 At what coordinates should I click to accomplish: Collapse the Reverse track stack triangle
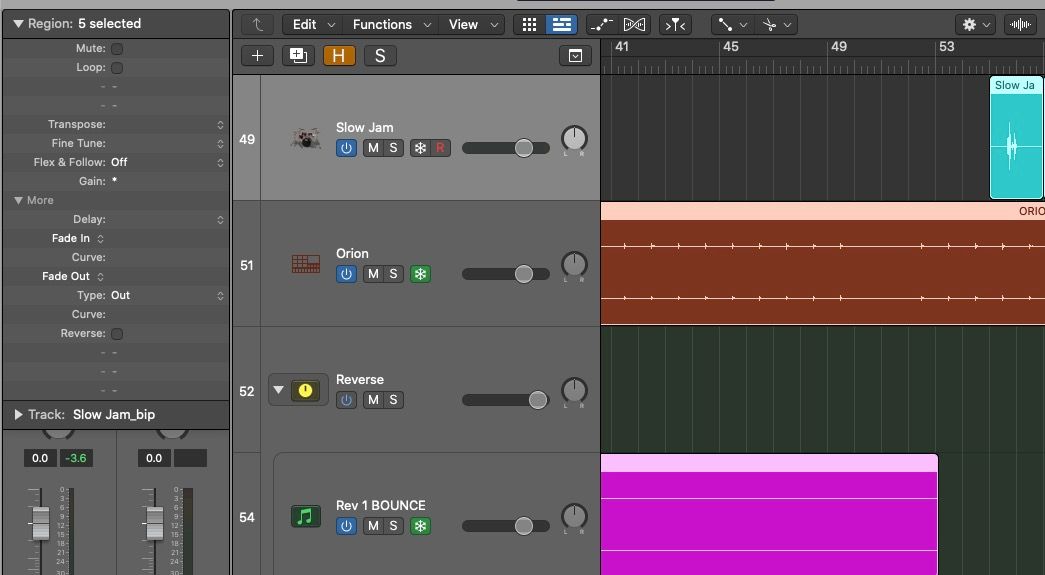pyautogui.click(x=279, y=390)
